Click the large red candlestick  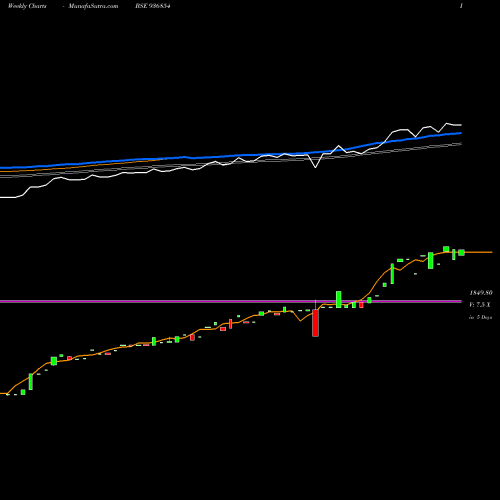click(x=315, y=323)
